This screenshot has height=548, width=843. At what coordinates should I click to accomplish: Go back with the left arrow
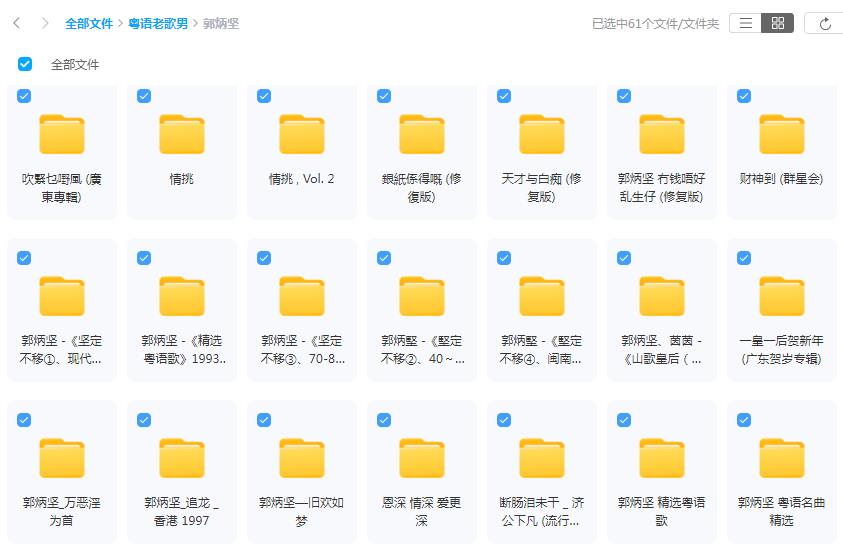click(x=17, y=23)
